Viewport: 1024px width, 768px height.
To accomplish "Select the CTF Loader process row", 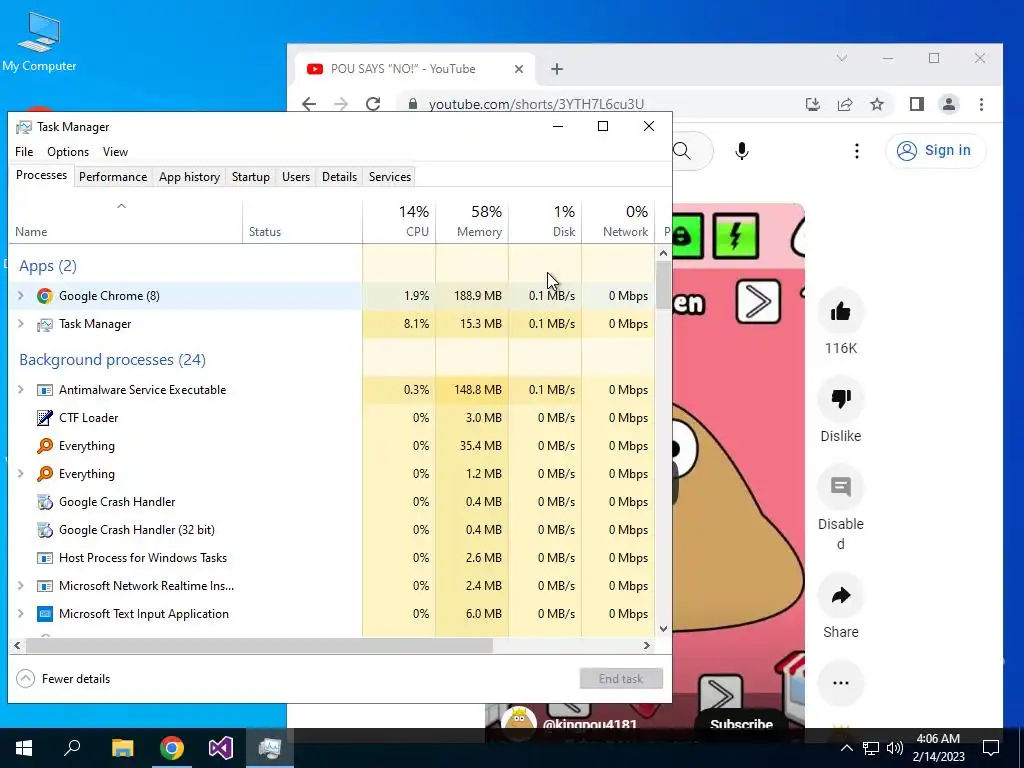I will tap(332, 418).
